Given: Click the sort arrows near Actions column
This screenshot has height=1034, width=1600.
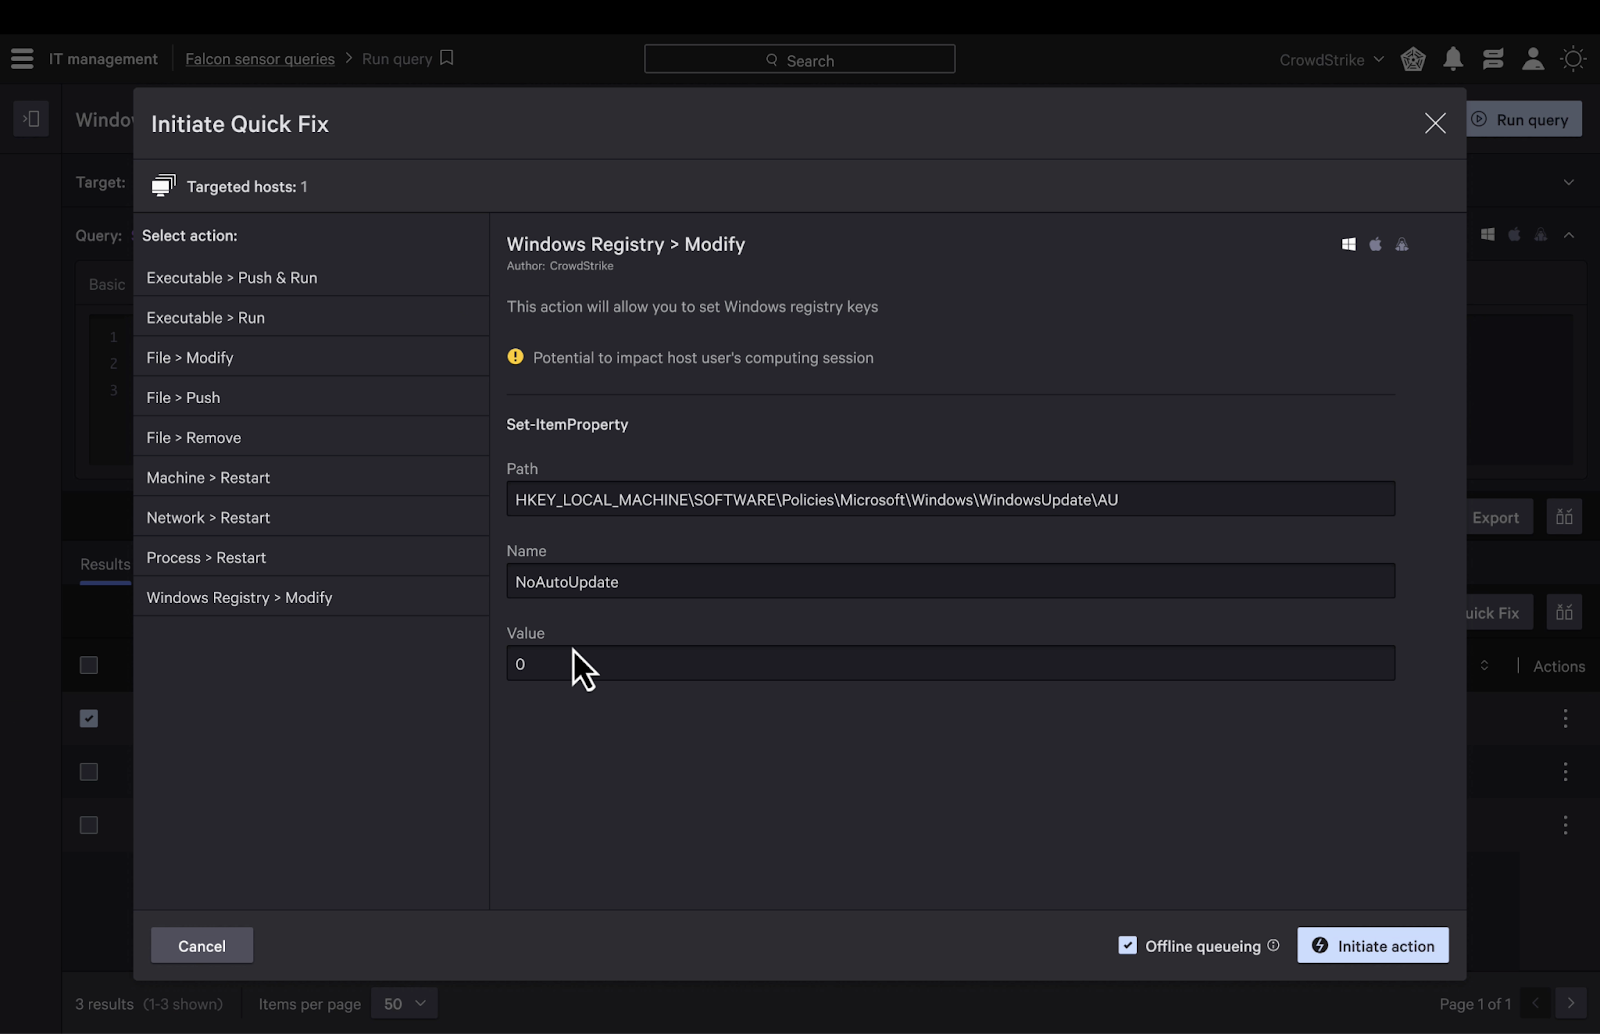Looking at the screenshot, I should [1484, 665].
